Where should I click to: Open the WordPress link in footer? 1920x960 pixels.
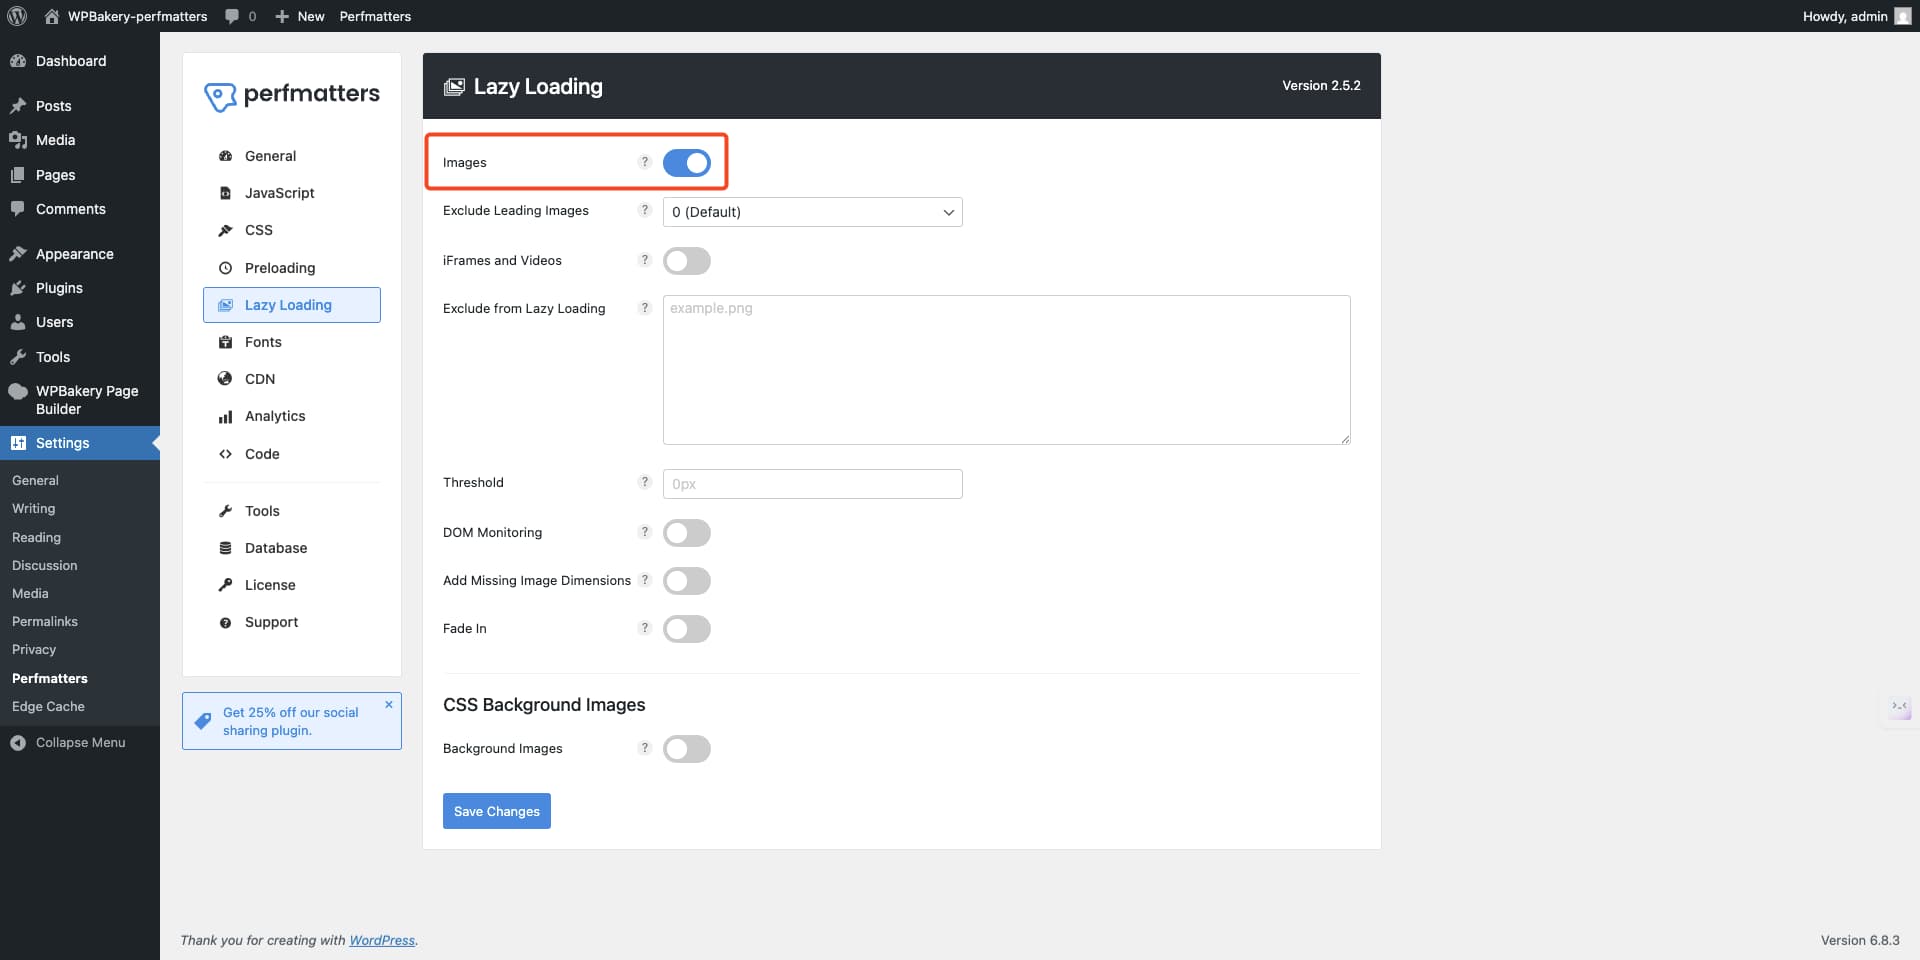click(x=382, y=940)
